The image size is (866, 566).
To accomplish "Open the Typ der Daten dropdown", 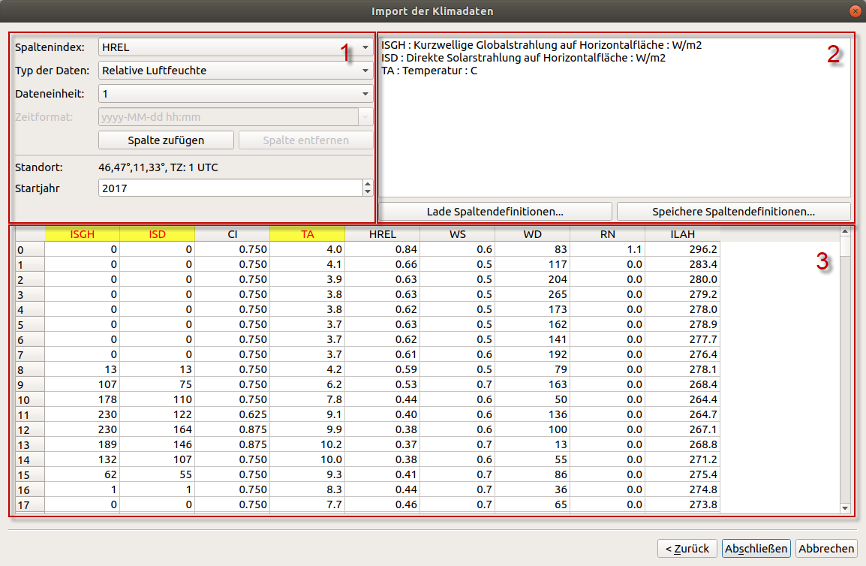I will pos(235,71).
